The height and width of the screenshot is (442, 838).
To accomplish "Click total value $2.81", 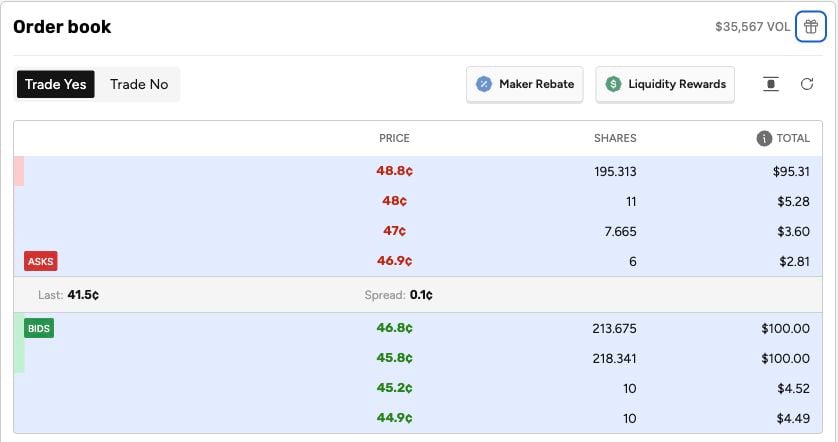I will click(794, 261).
